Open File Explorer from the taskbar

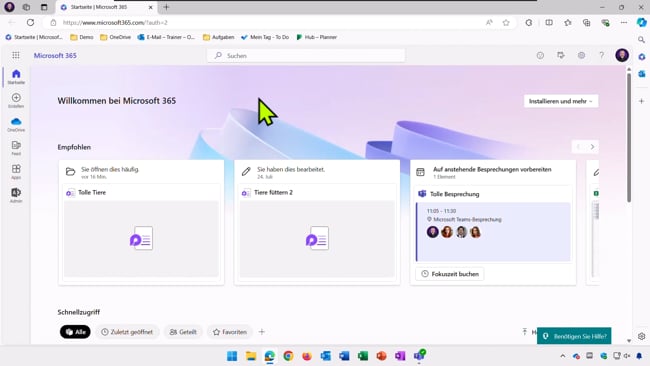tap(251, 356)
